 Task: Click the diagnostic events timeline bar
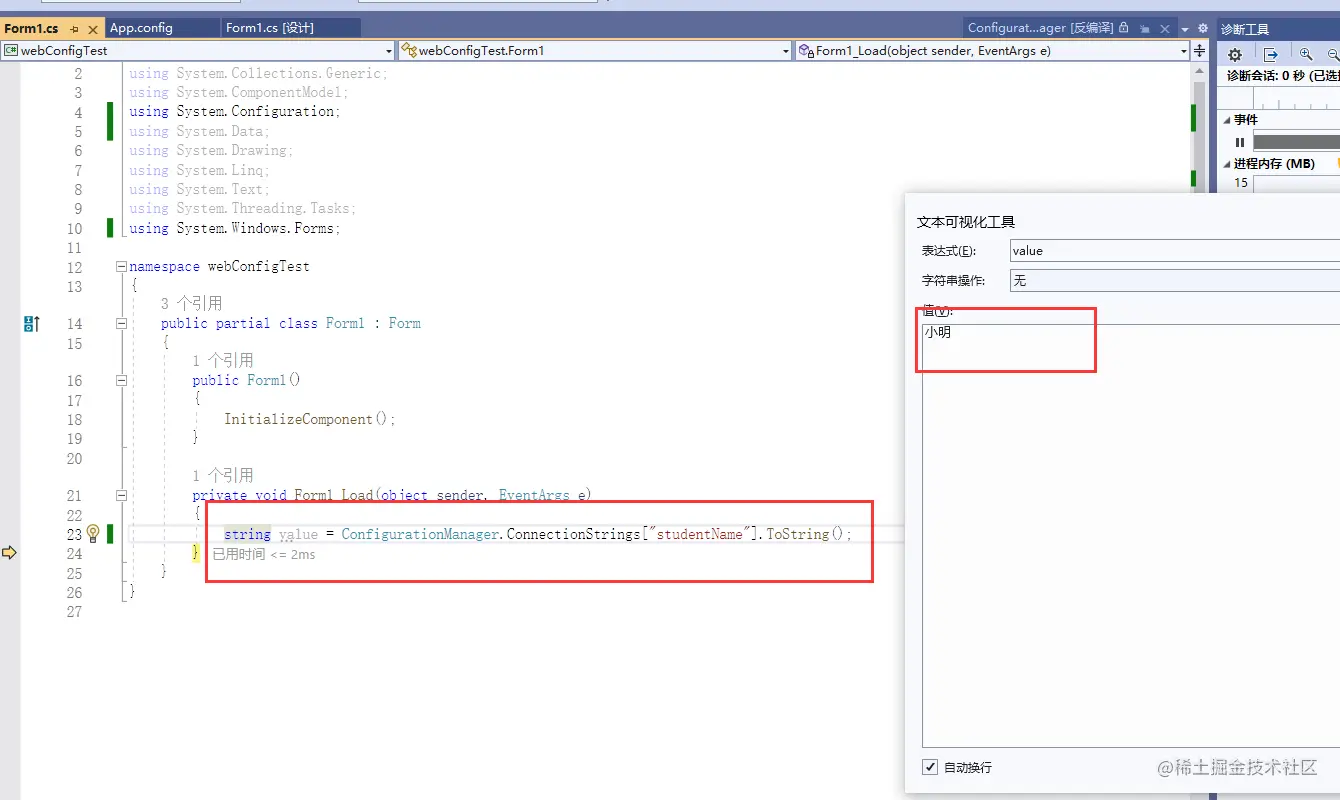click(1296, 142)
